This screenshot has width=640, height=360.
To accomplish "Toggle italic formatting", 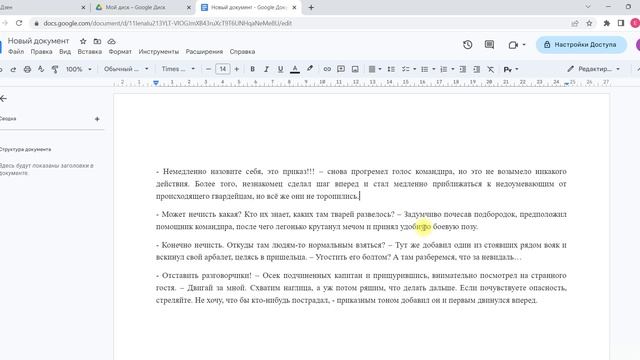I will pos(266,69).
